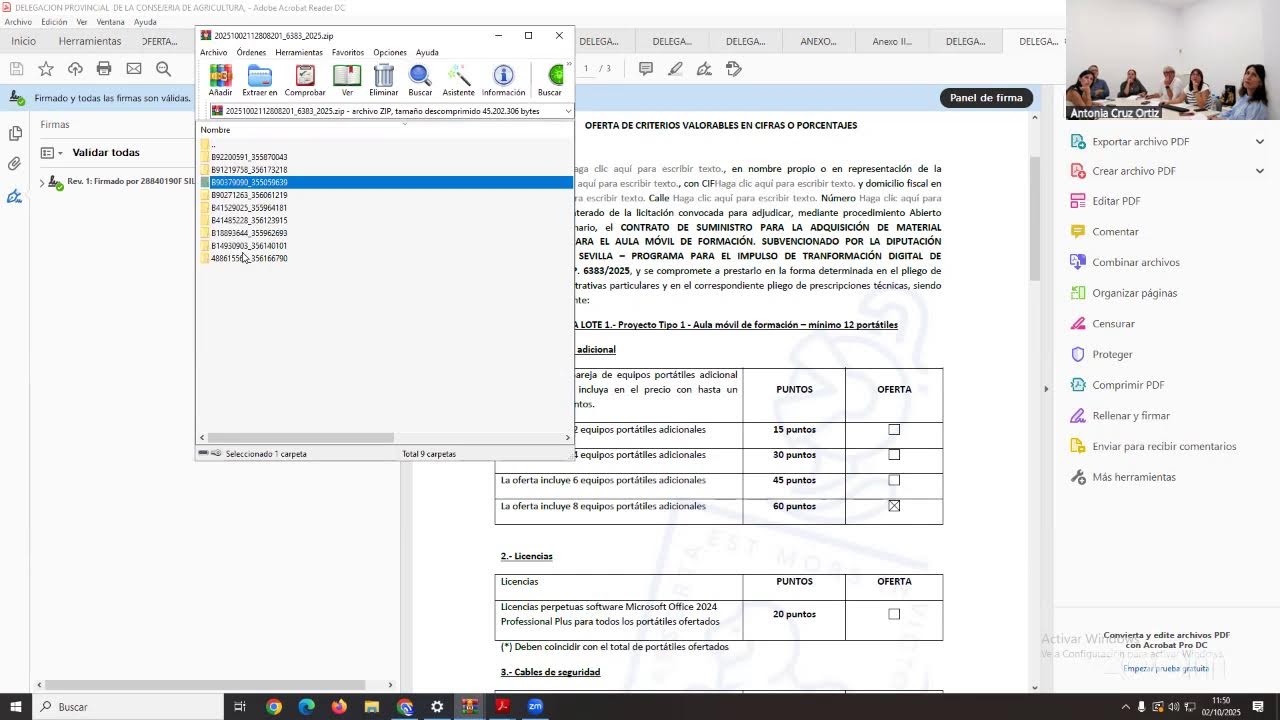Collapse the right tools pane arrow
The width and height of the screenshot is (1280, 720).
[x=1046, y=388]
